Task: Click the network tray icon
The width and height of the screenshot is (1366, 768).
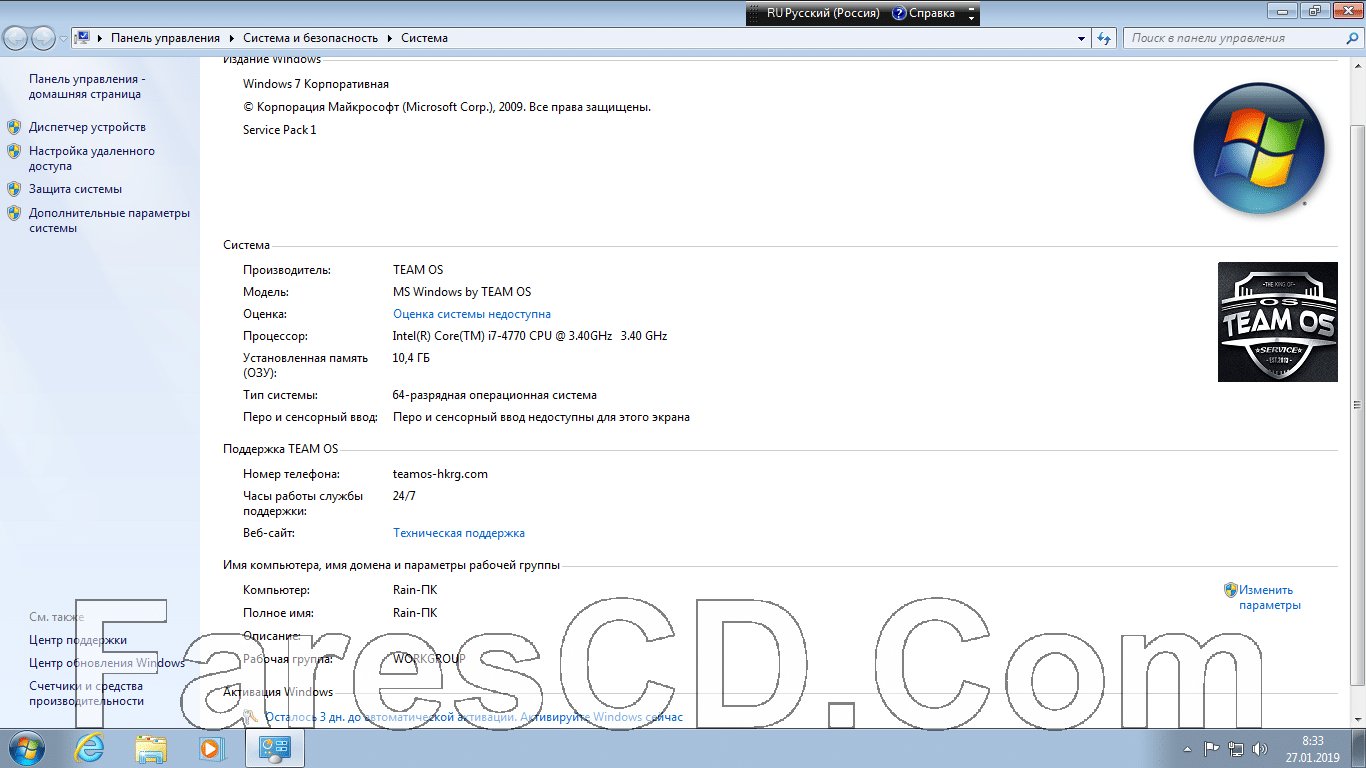Action: click(x=1237, y=748)
